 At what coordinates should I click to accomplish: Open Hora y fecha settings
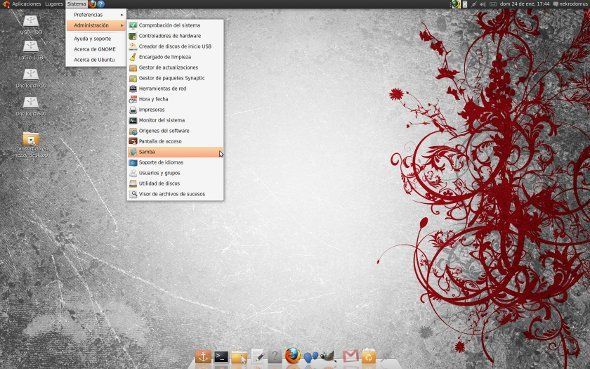(x=175, y=99)
